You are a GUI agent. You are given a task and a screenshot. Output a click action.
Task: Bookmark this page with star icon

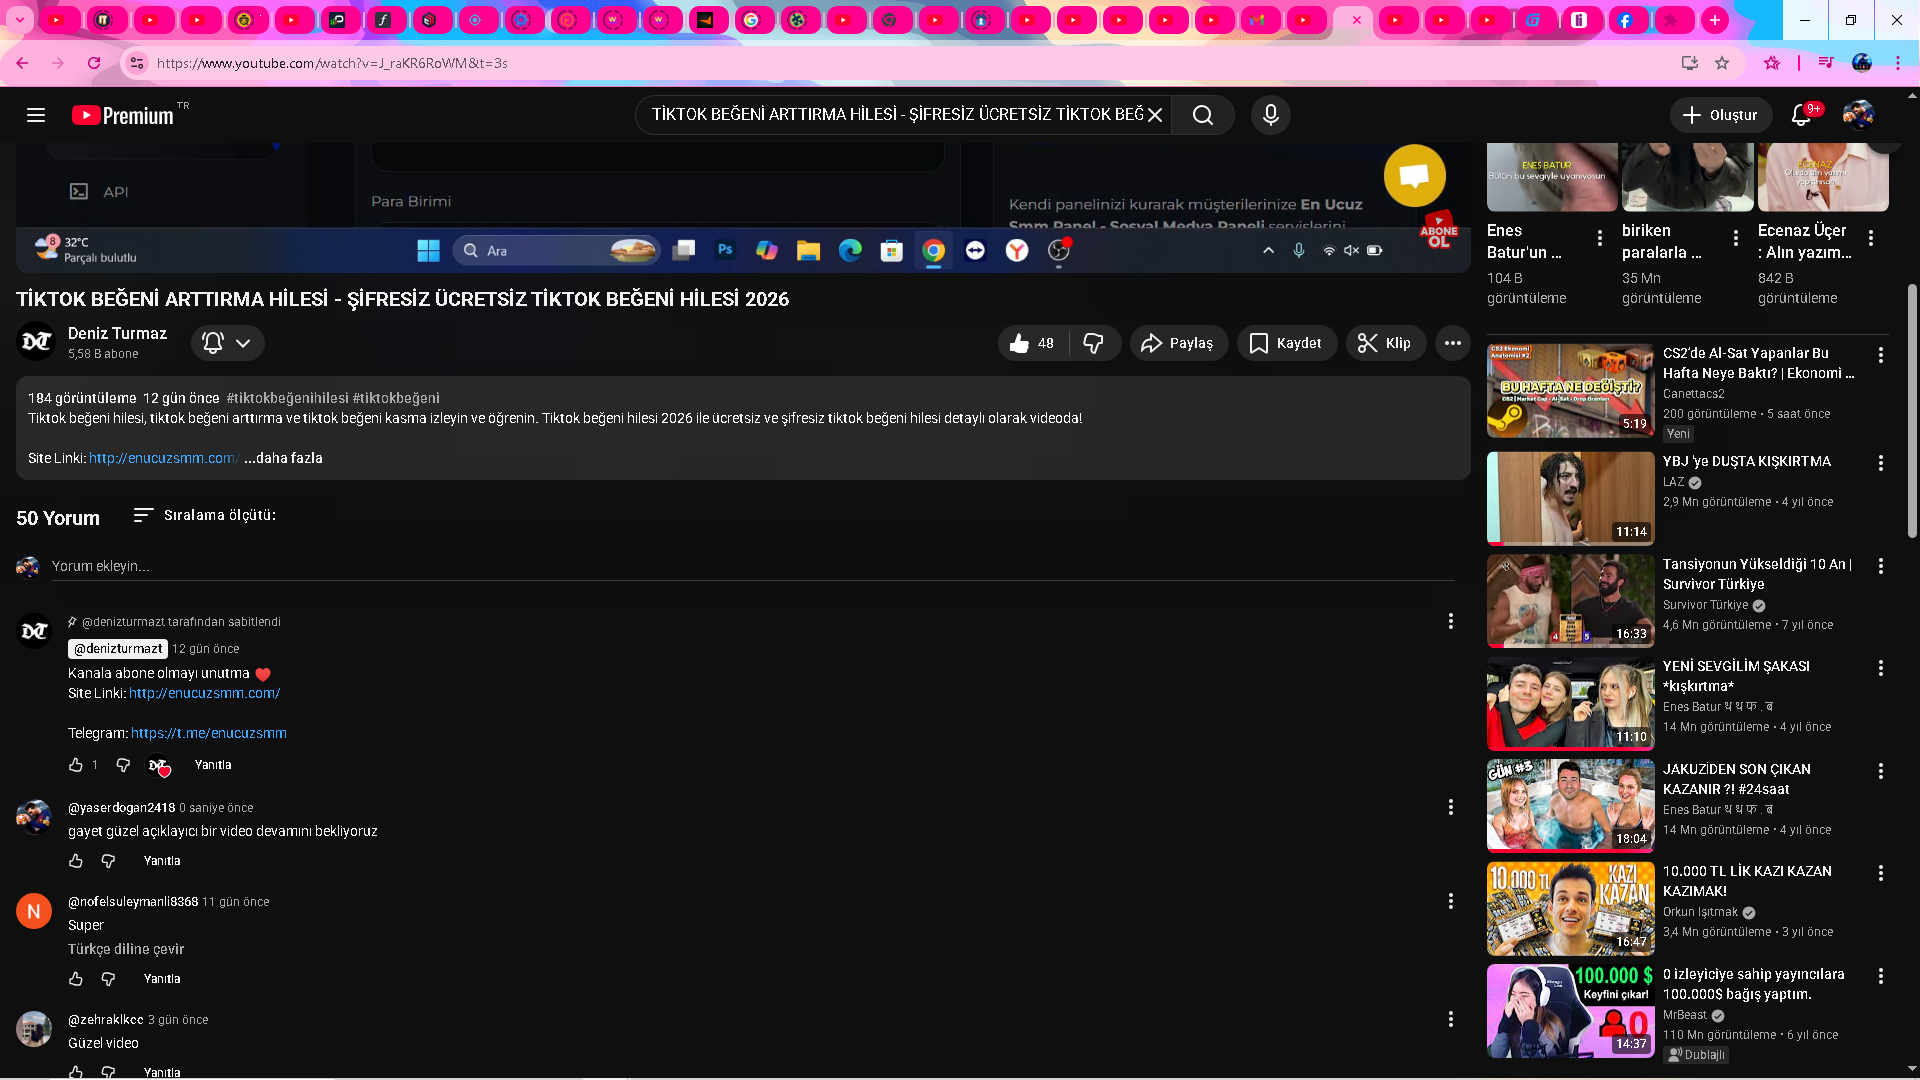tap(1722, 63)
